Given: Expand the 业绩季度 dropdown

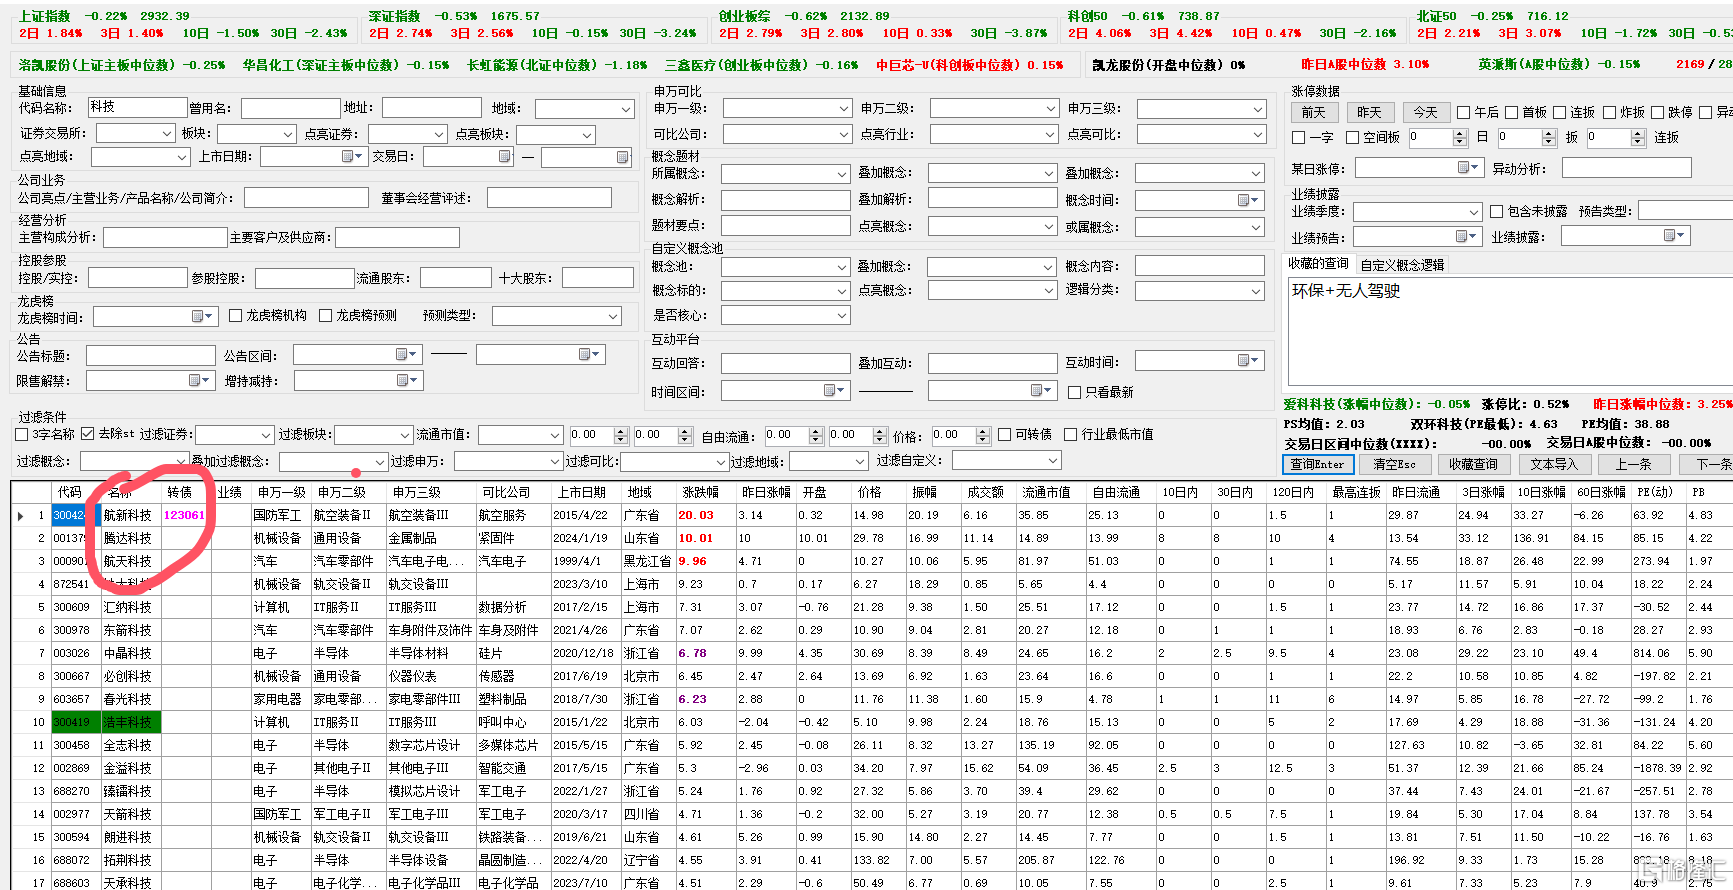Looking at the screenshot, I should click(x=1473, y=212).
